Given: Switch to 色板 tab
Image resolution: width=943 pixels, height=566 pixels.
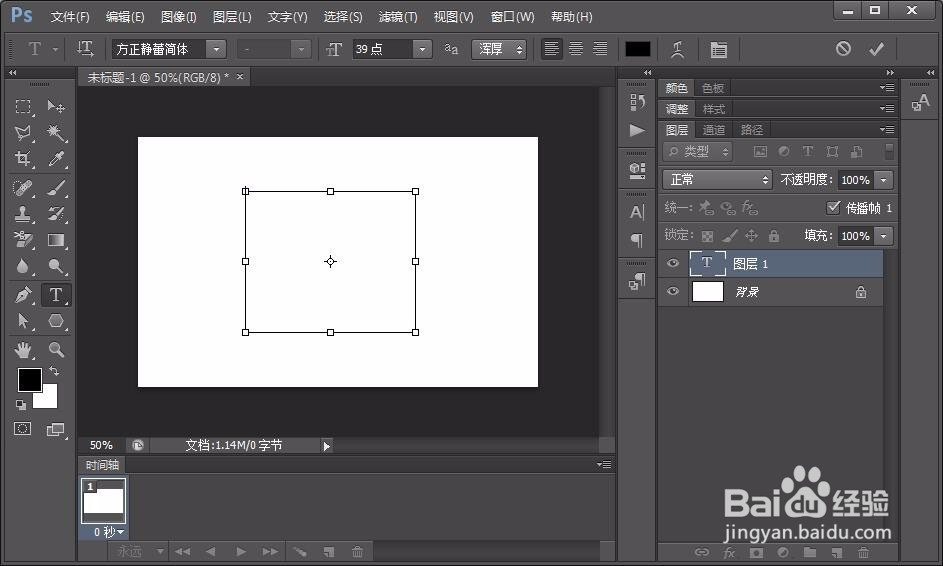Looking at the screenshot, I should (713, 88).
